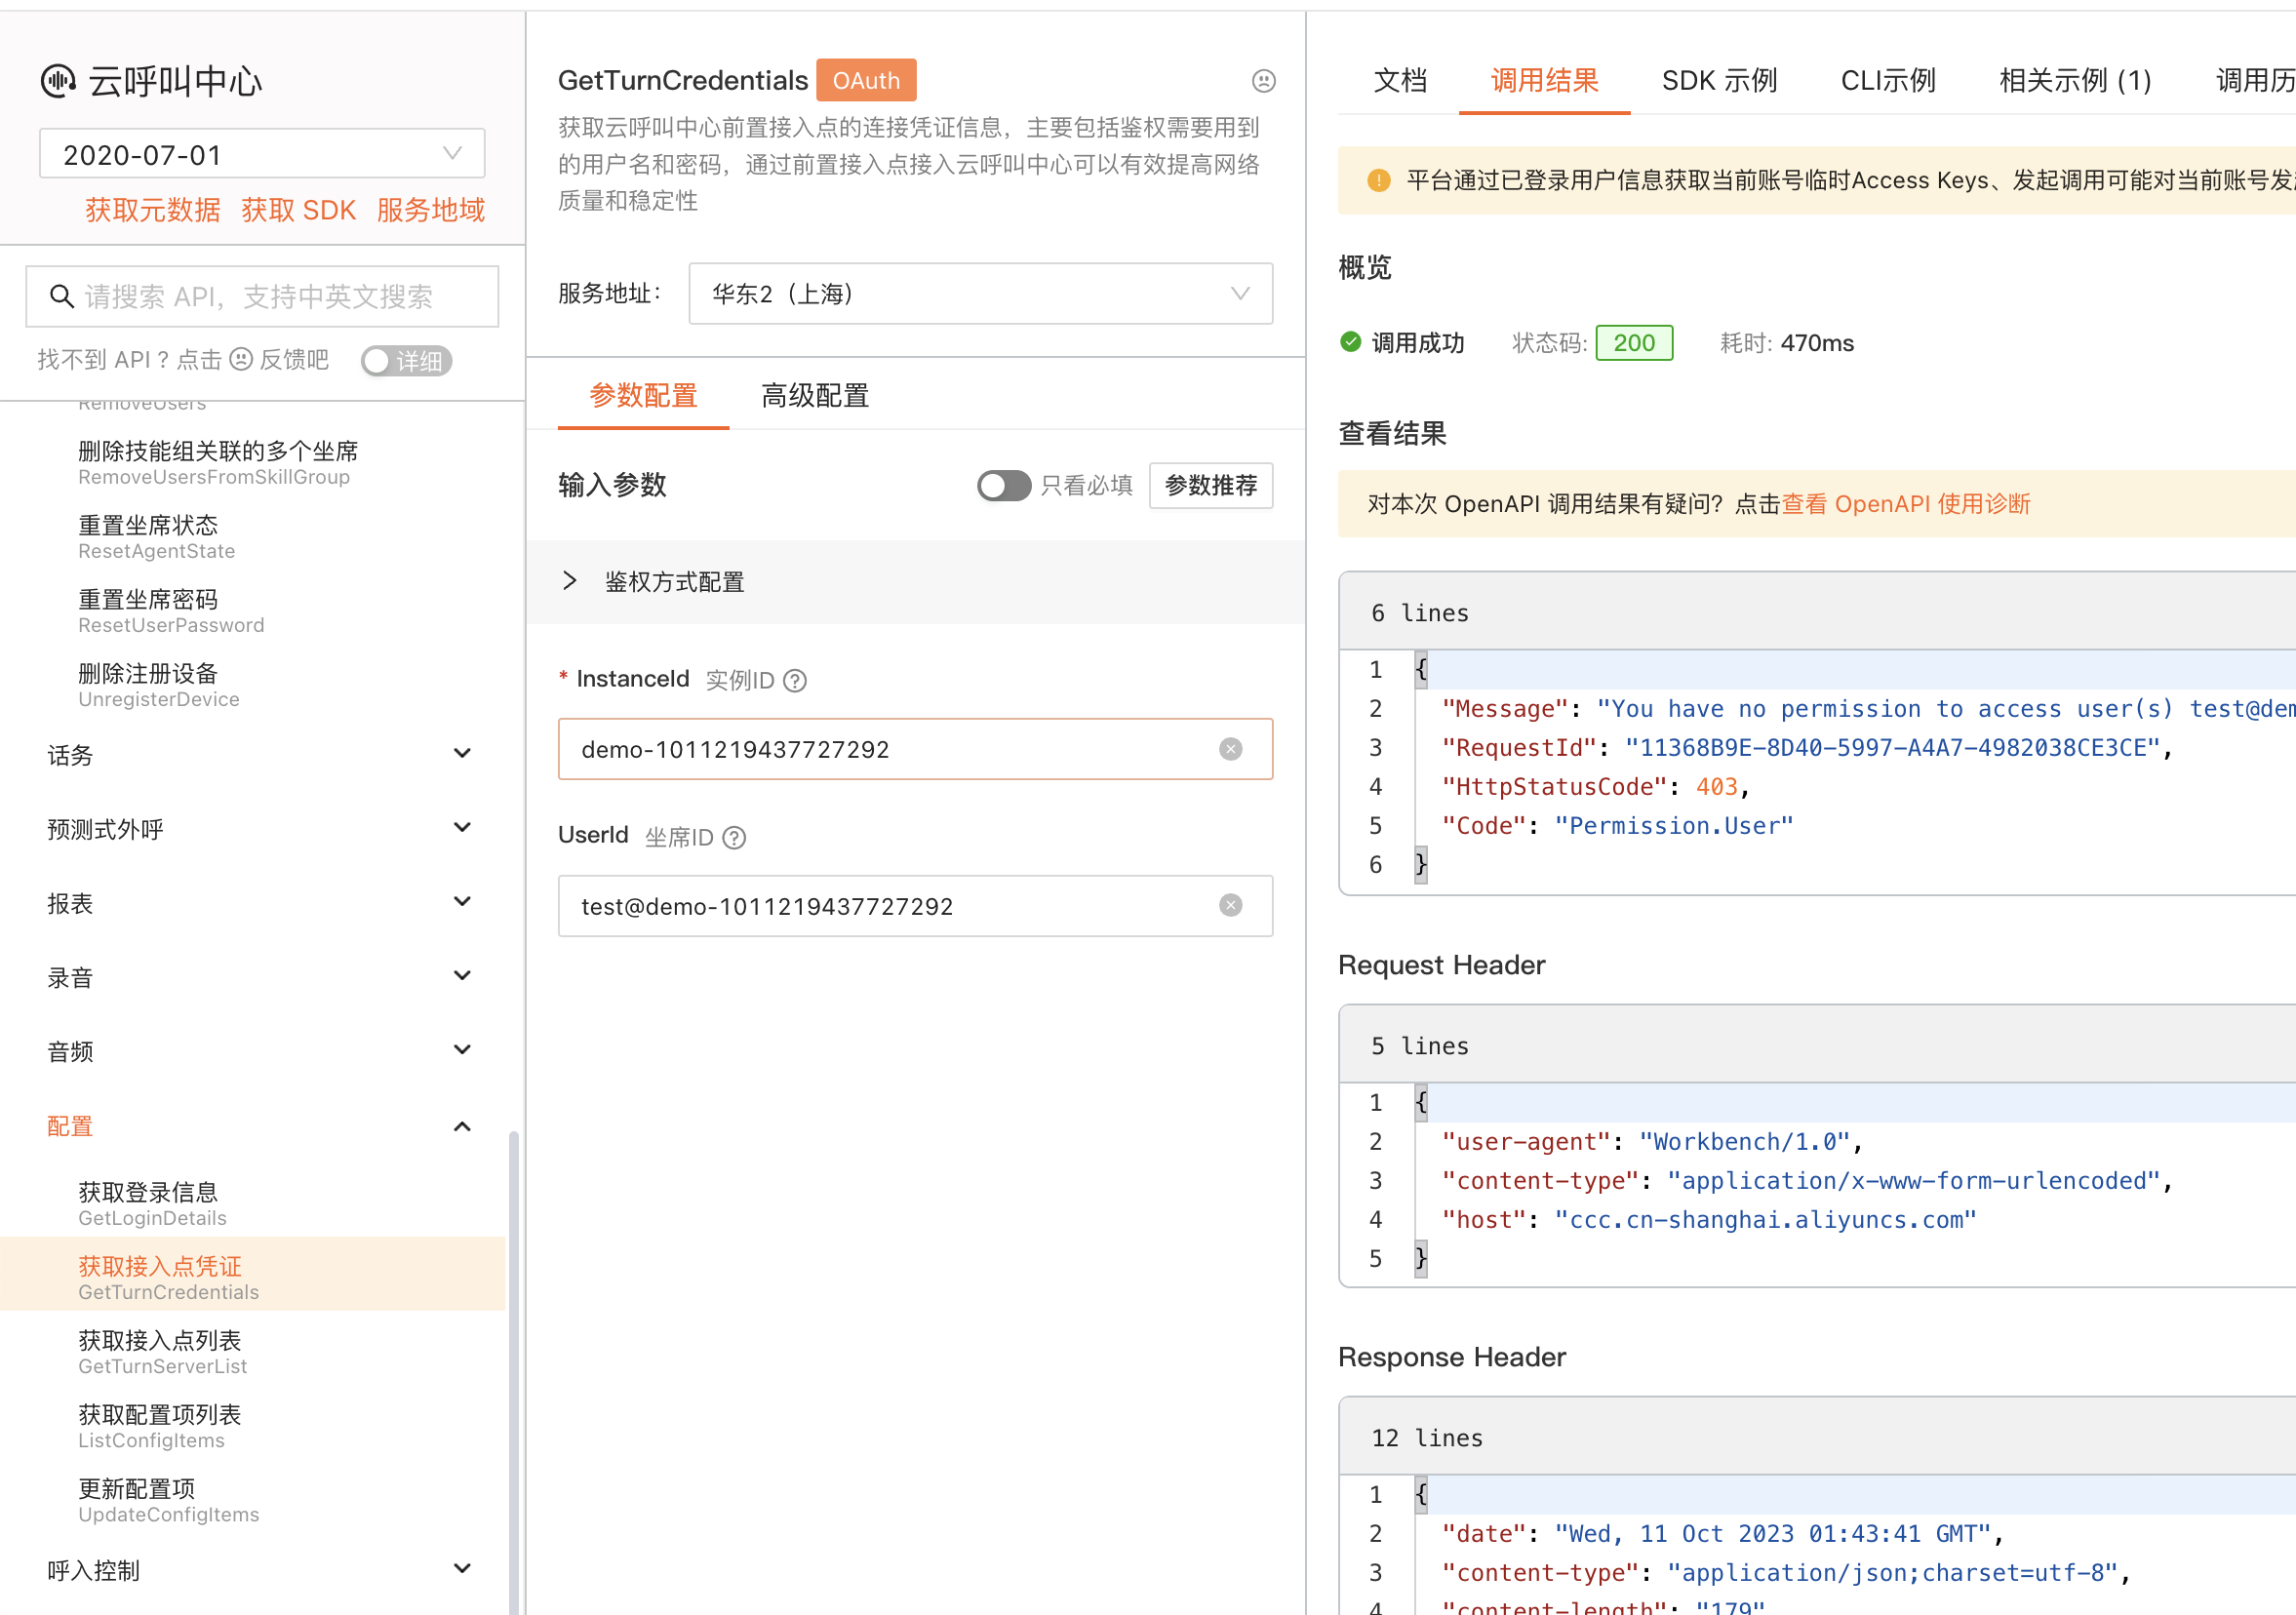Clear the UserId field with its X icon
This screenshot has width=2296, height=1615.
1230,905
